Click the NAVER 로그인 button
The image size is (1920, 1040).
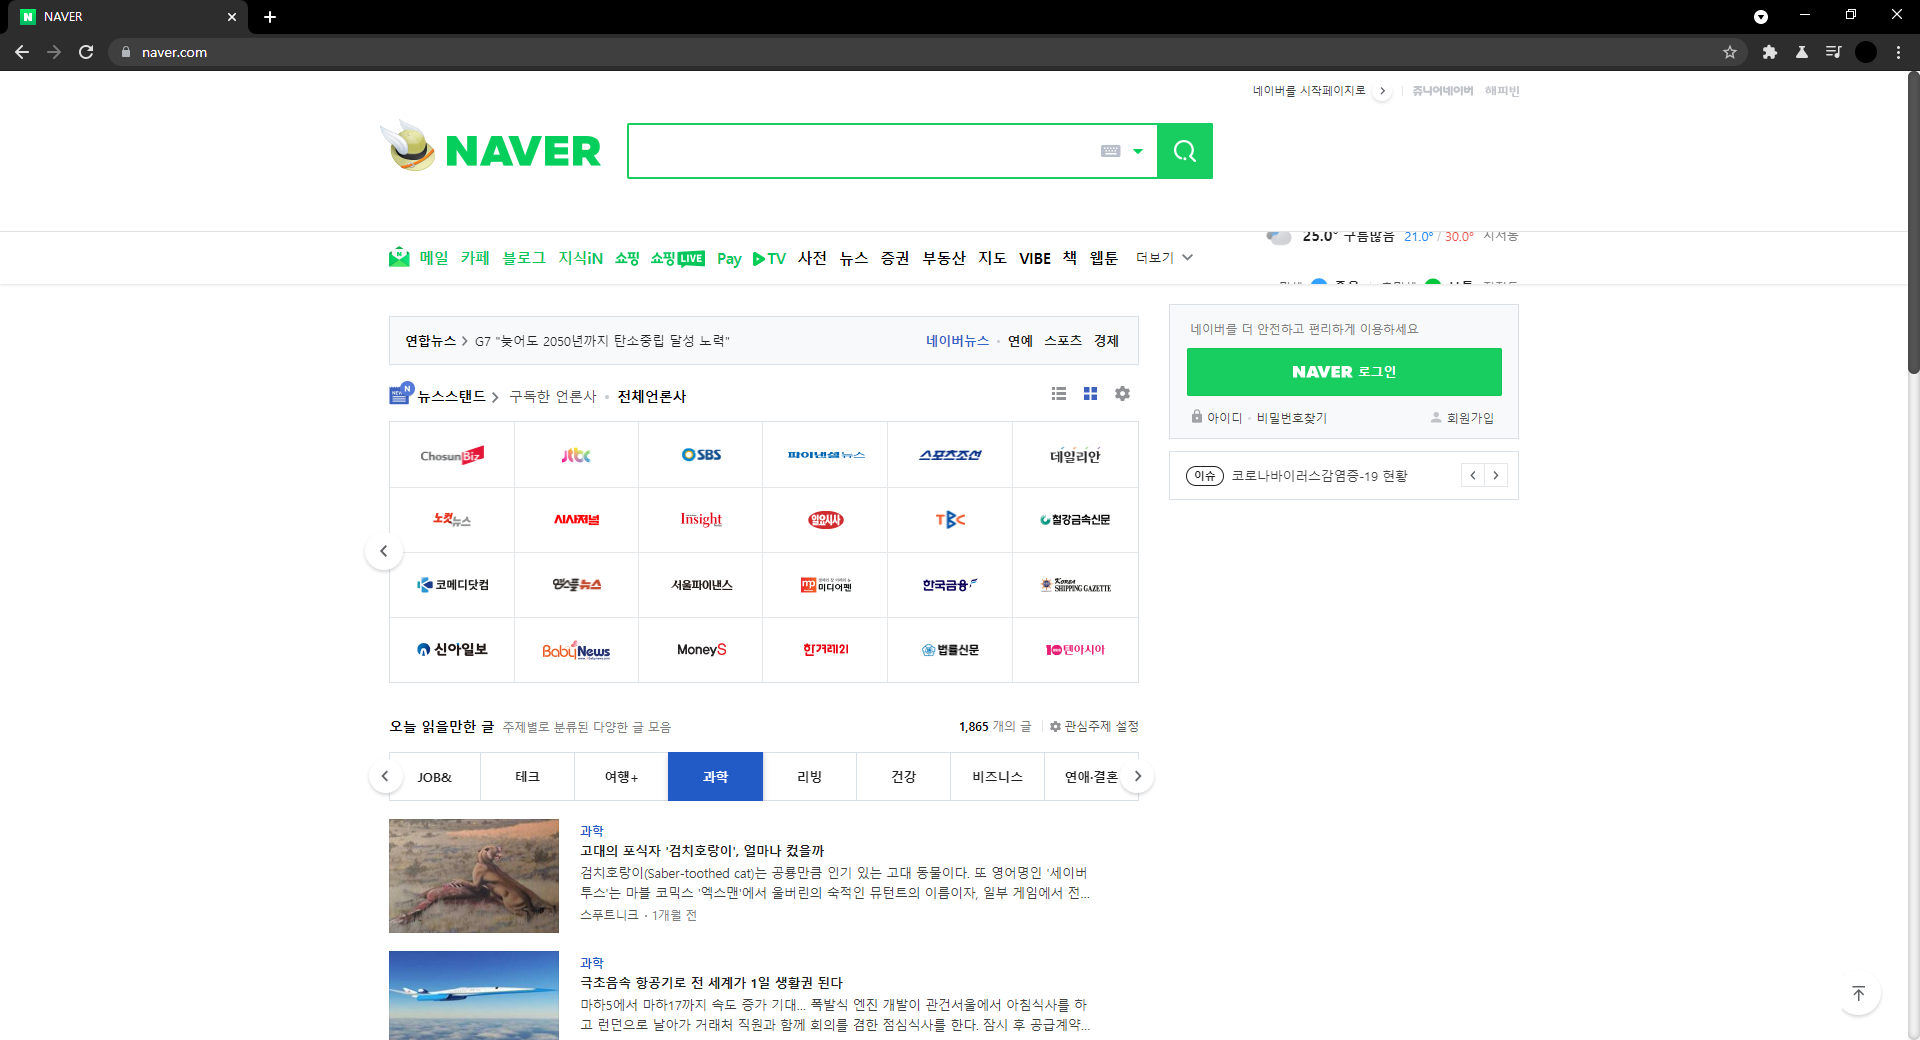1344,372
